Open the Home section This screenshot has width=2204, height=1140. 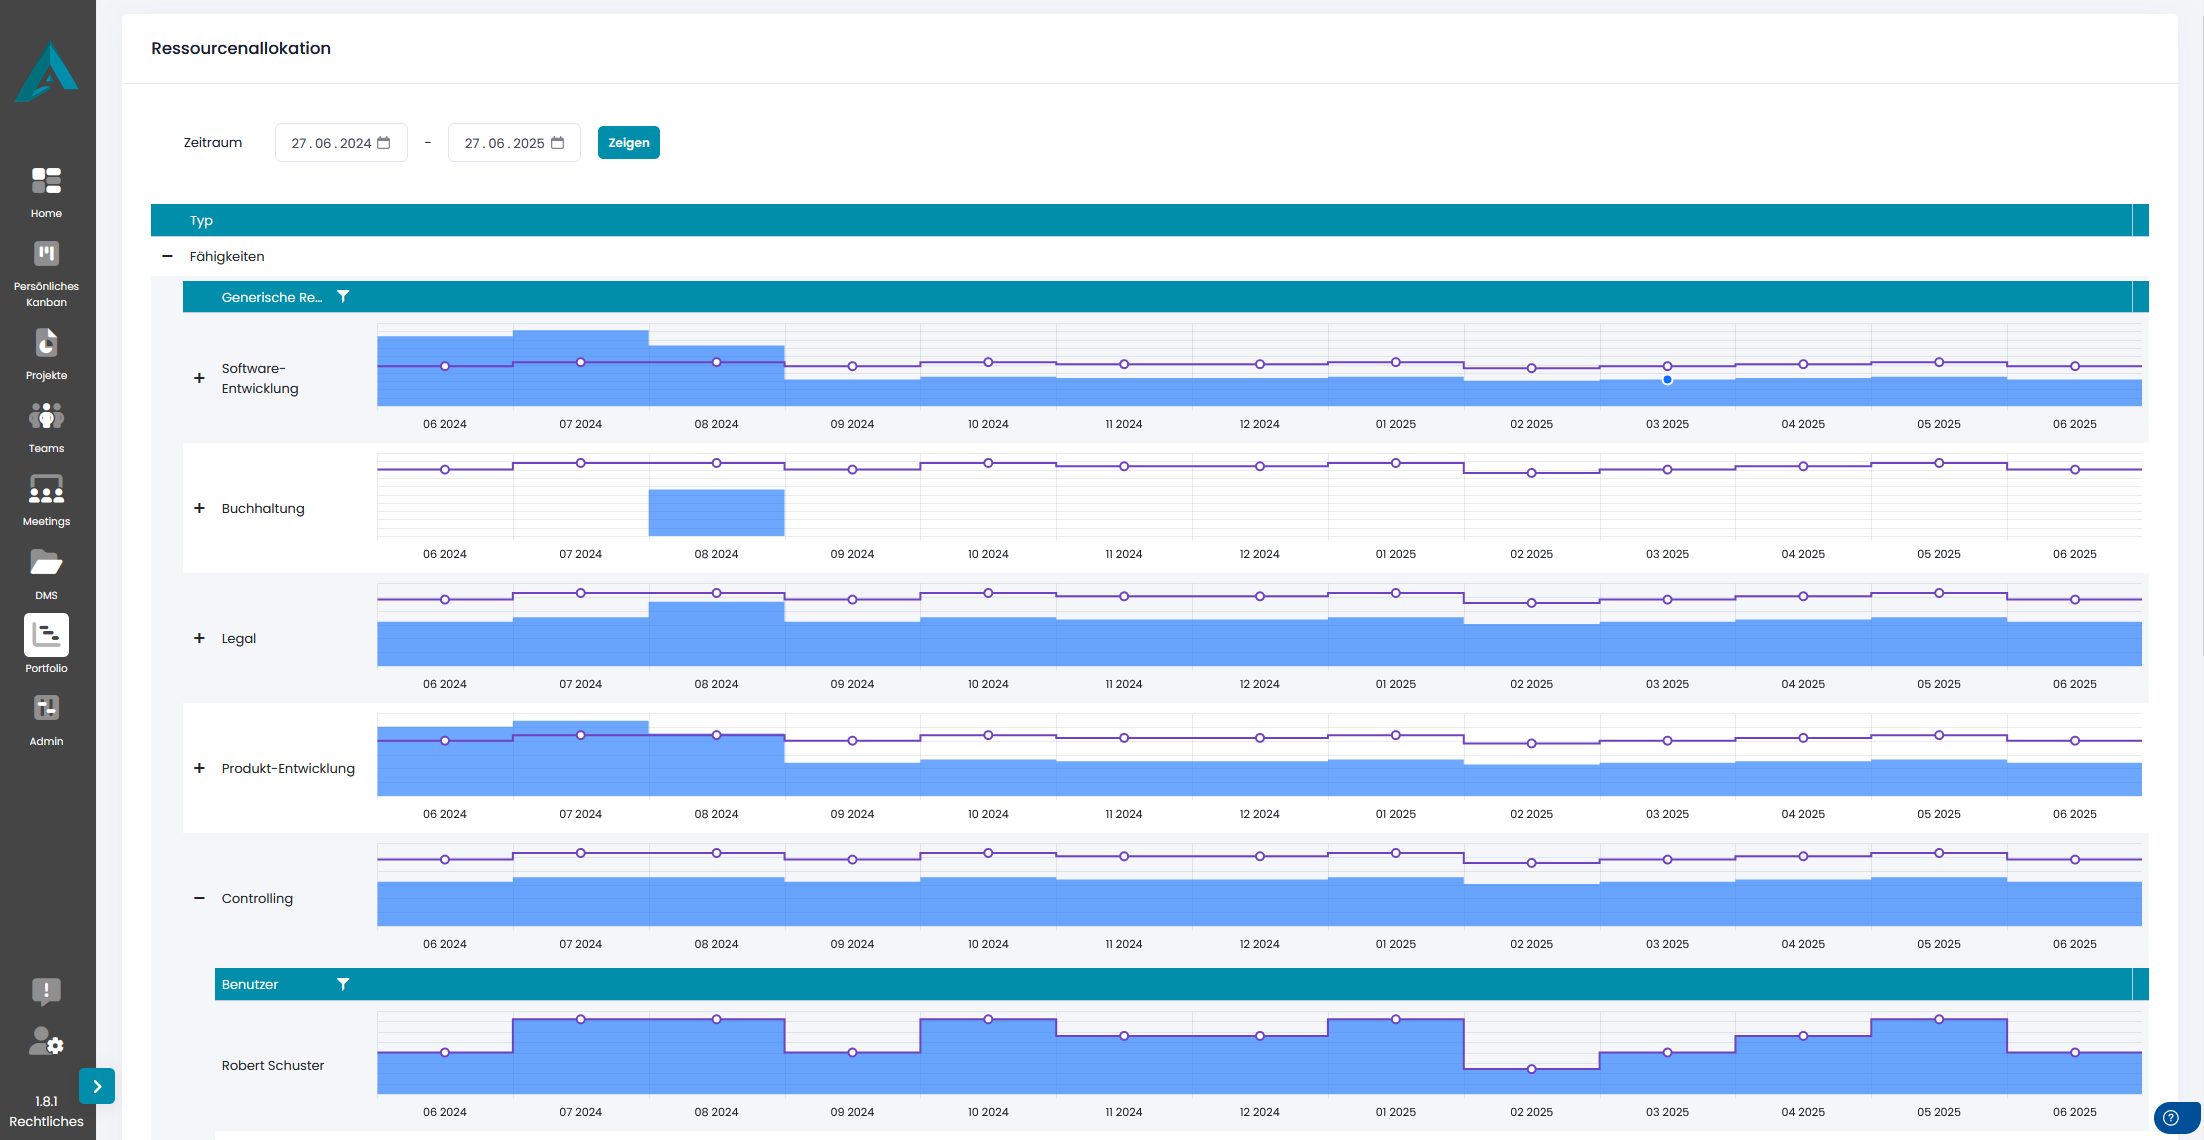[x=46, y=181]
